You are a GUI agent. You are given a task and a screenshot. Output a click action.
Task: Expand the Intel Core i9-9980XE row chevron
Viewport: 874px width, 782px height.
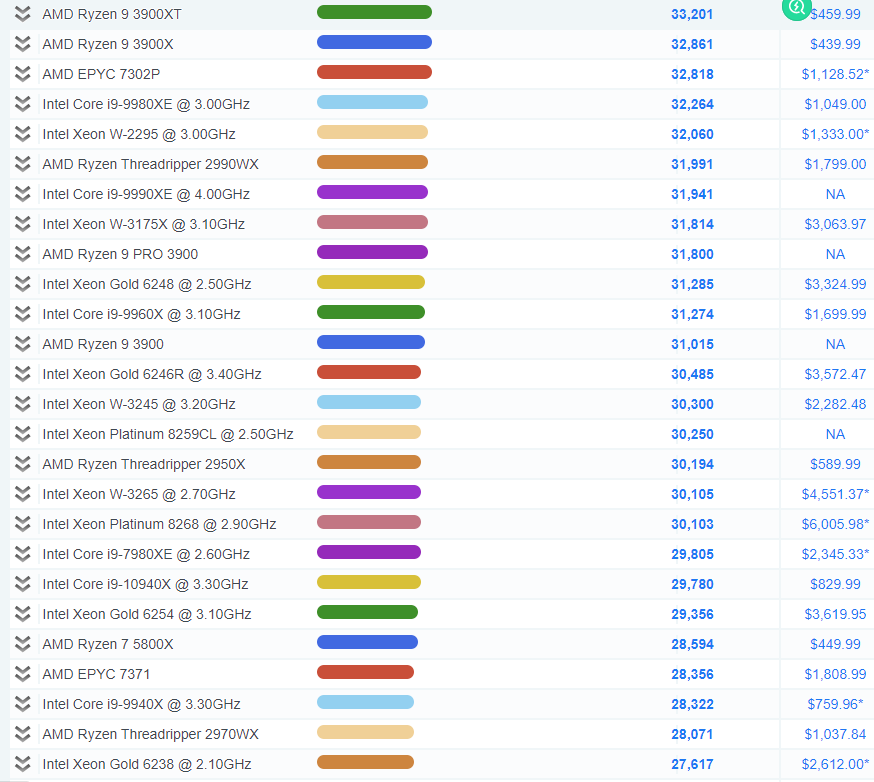[x=22, y=104]
